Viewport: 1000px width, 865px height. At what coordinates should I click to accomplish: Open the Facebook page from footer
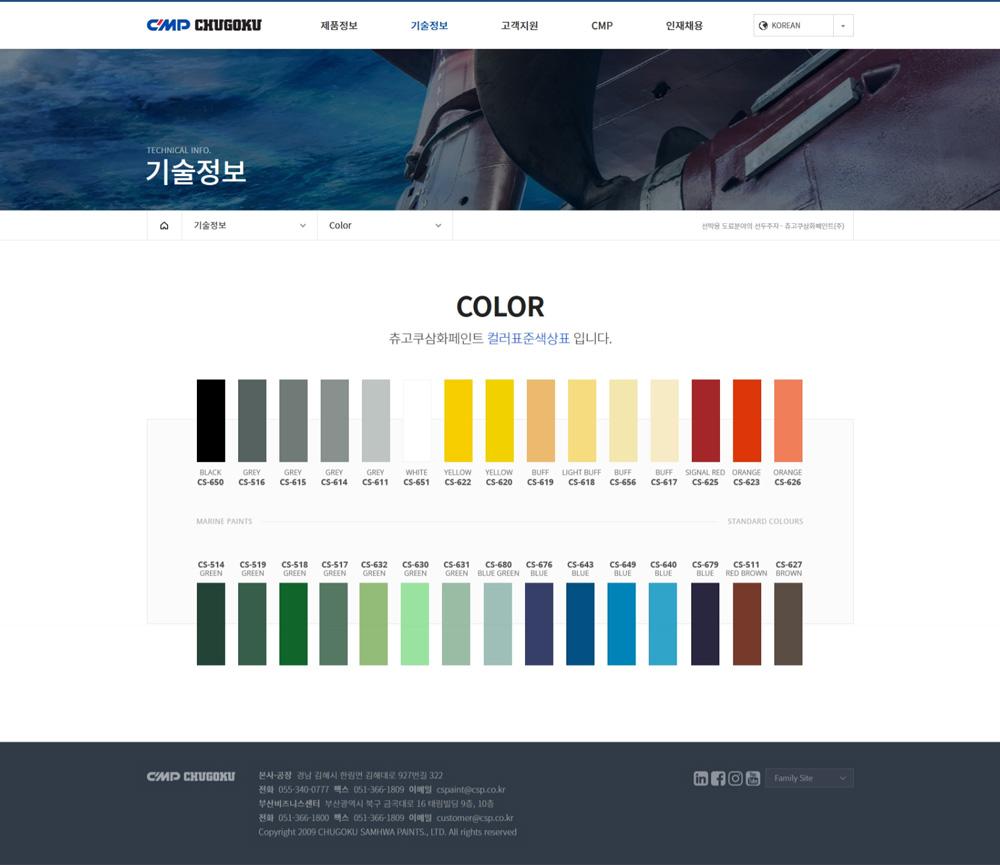pyautogui.click(x=718, y=778)
